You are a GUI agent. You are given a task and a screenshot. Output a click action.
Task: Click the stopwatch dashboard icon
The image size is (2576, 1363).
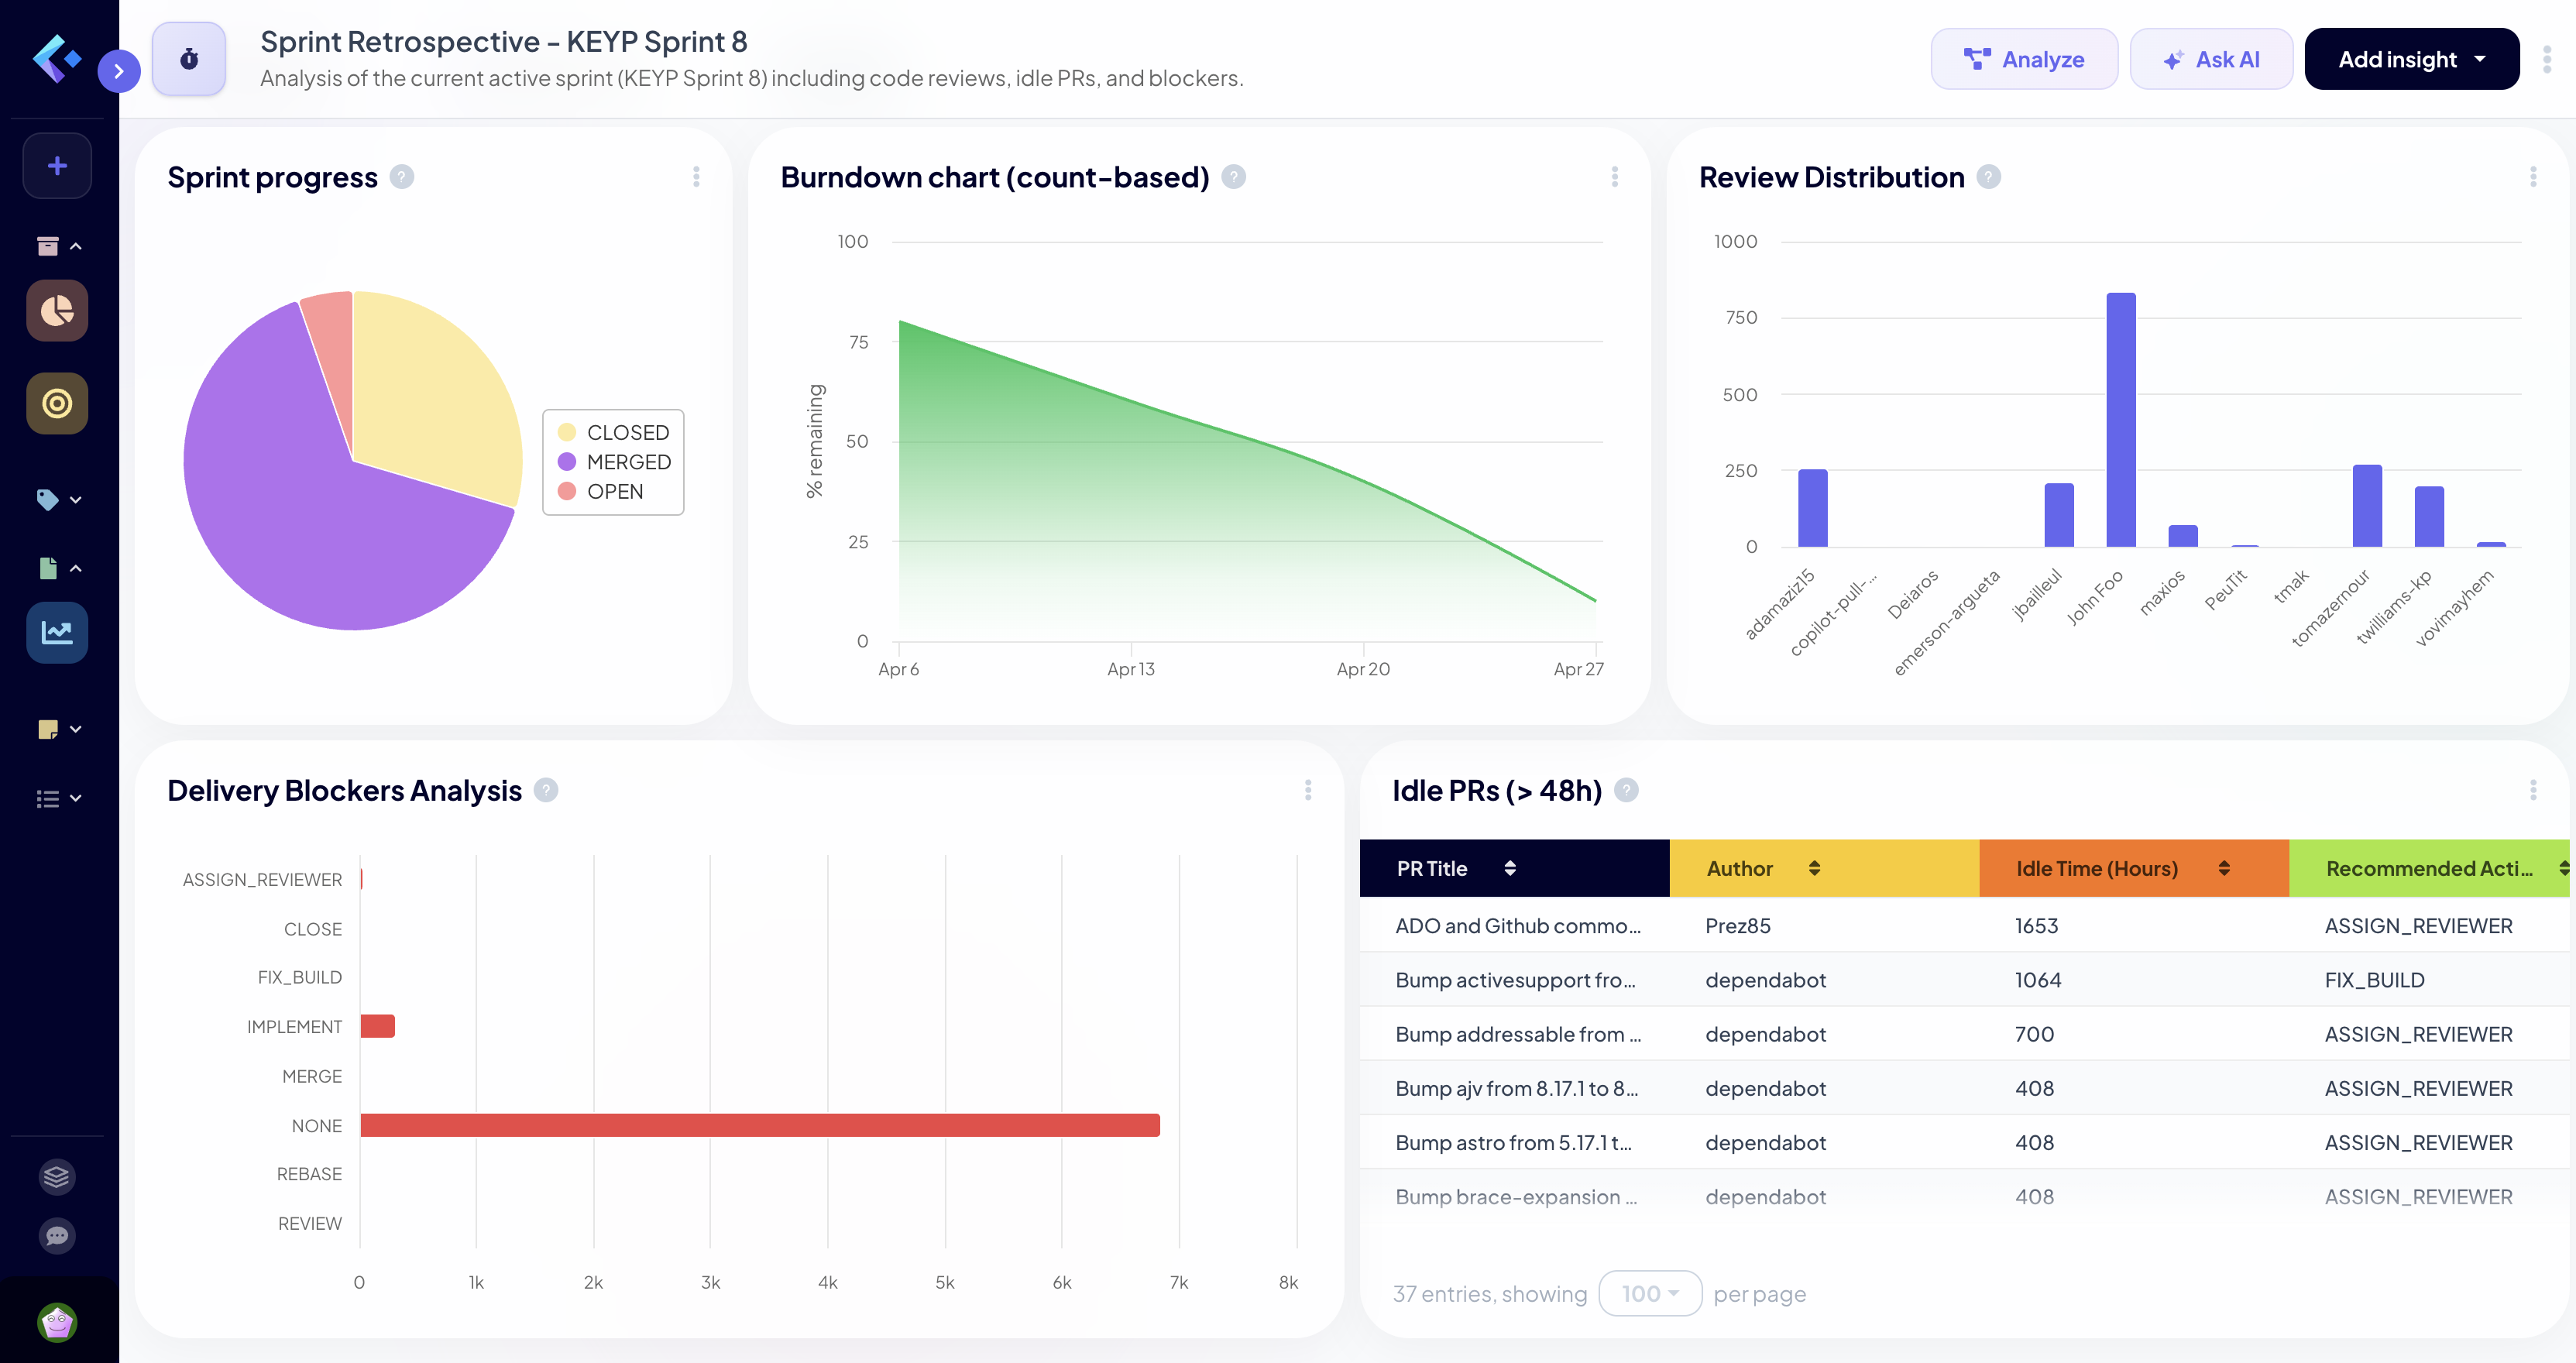[189, 59]
